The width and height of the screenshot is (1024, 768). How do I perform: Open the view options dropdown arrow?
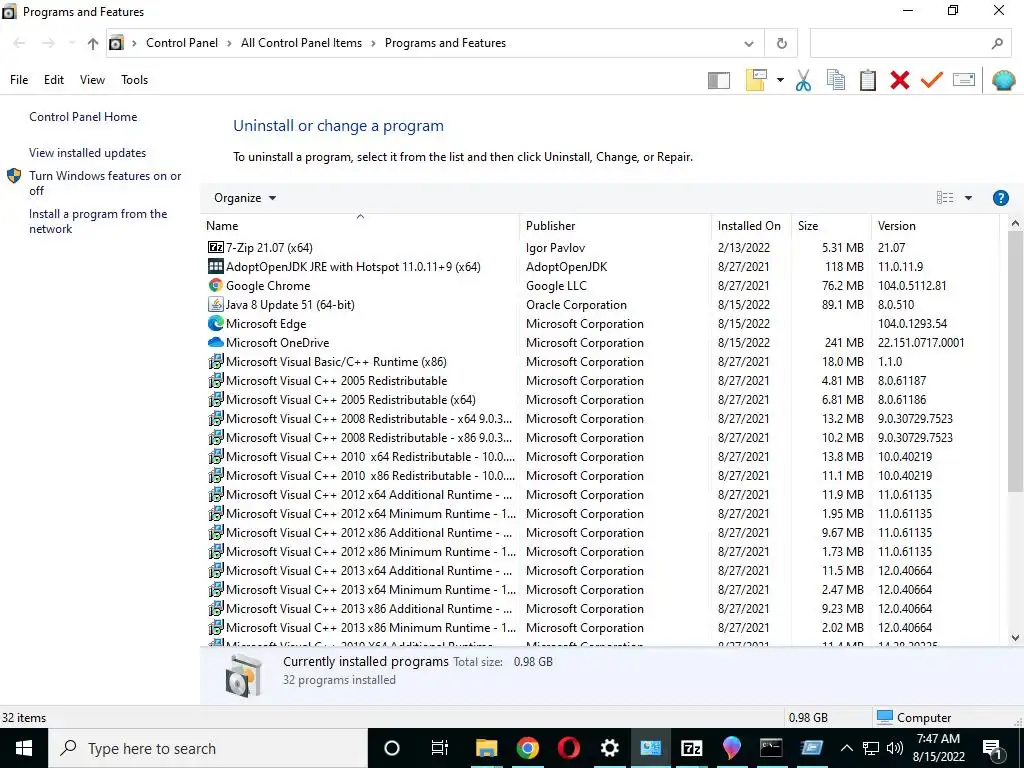coord(968,198)
